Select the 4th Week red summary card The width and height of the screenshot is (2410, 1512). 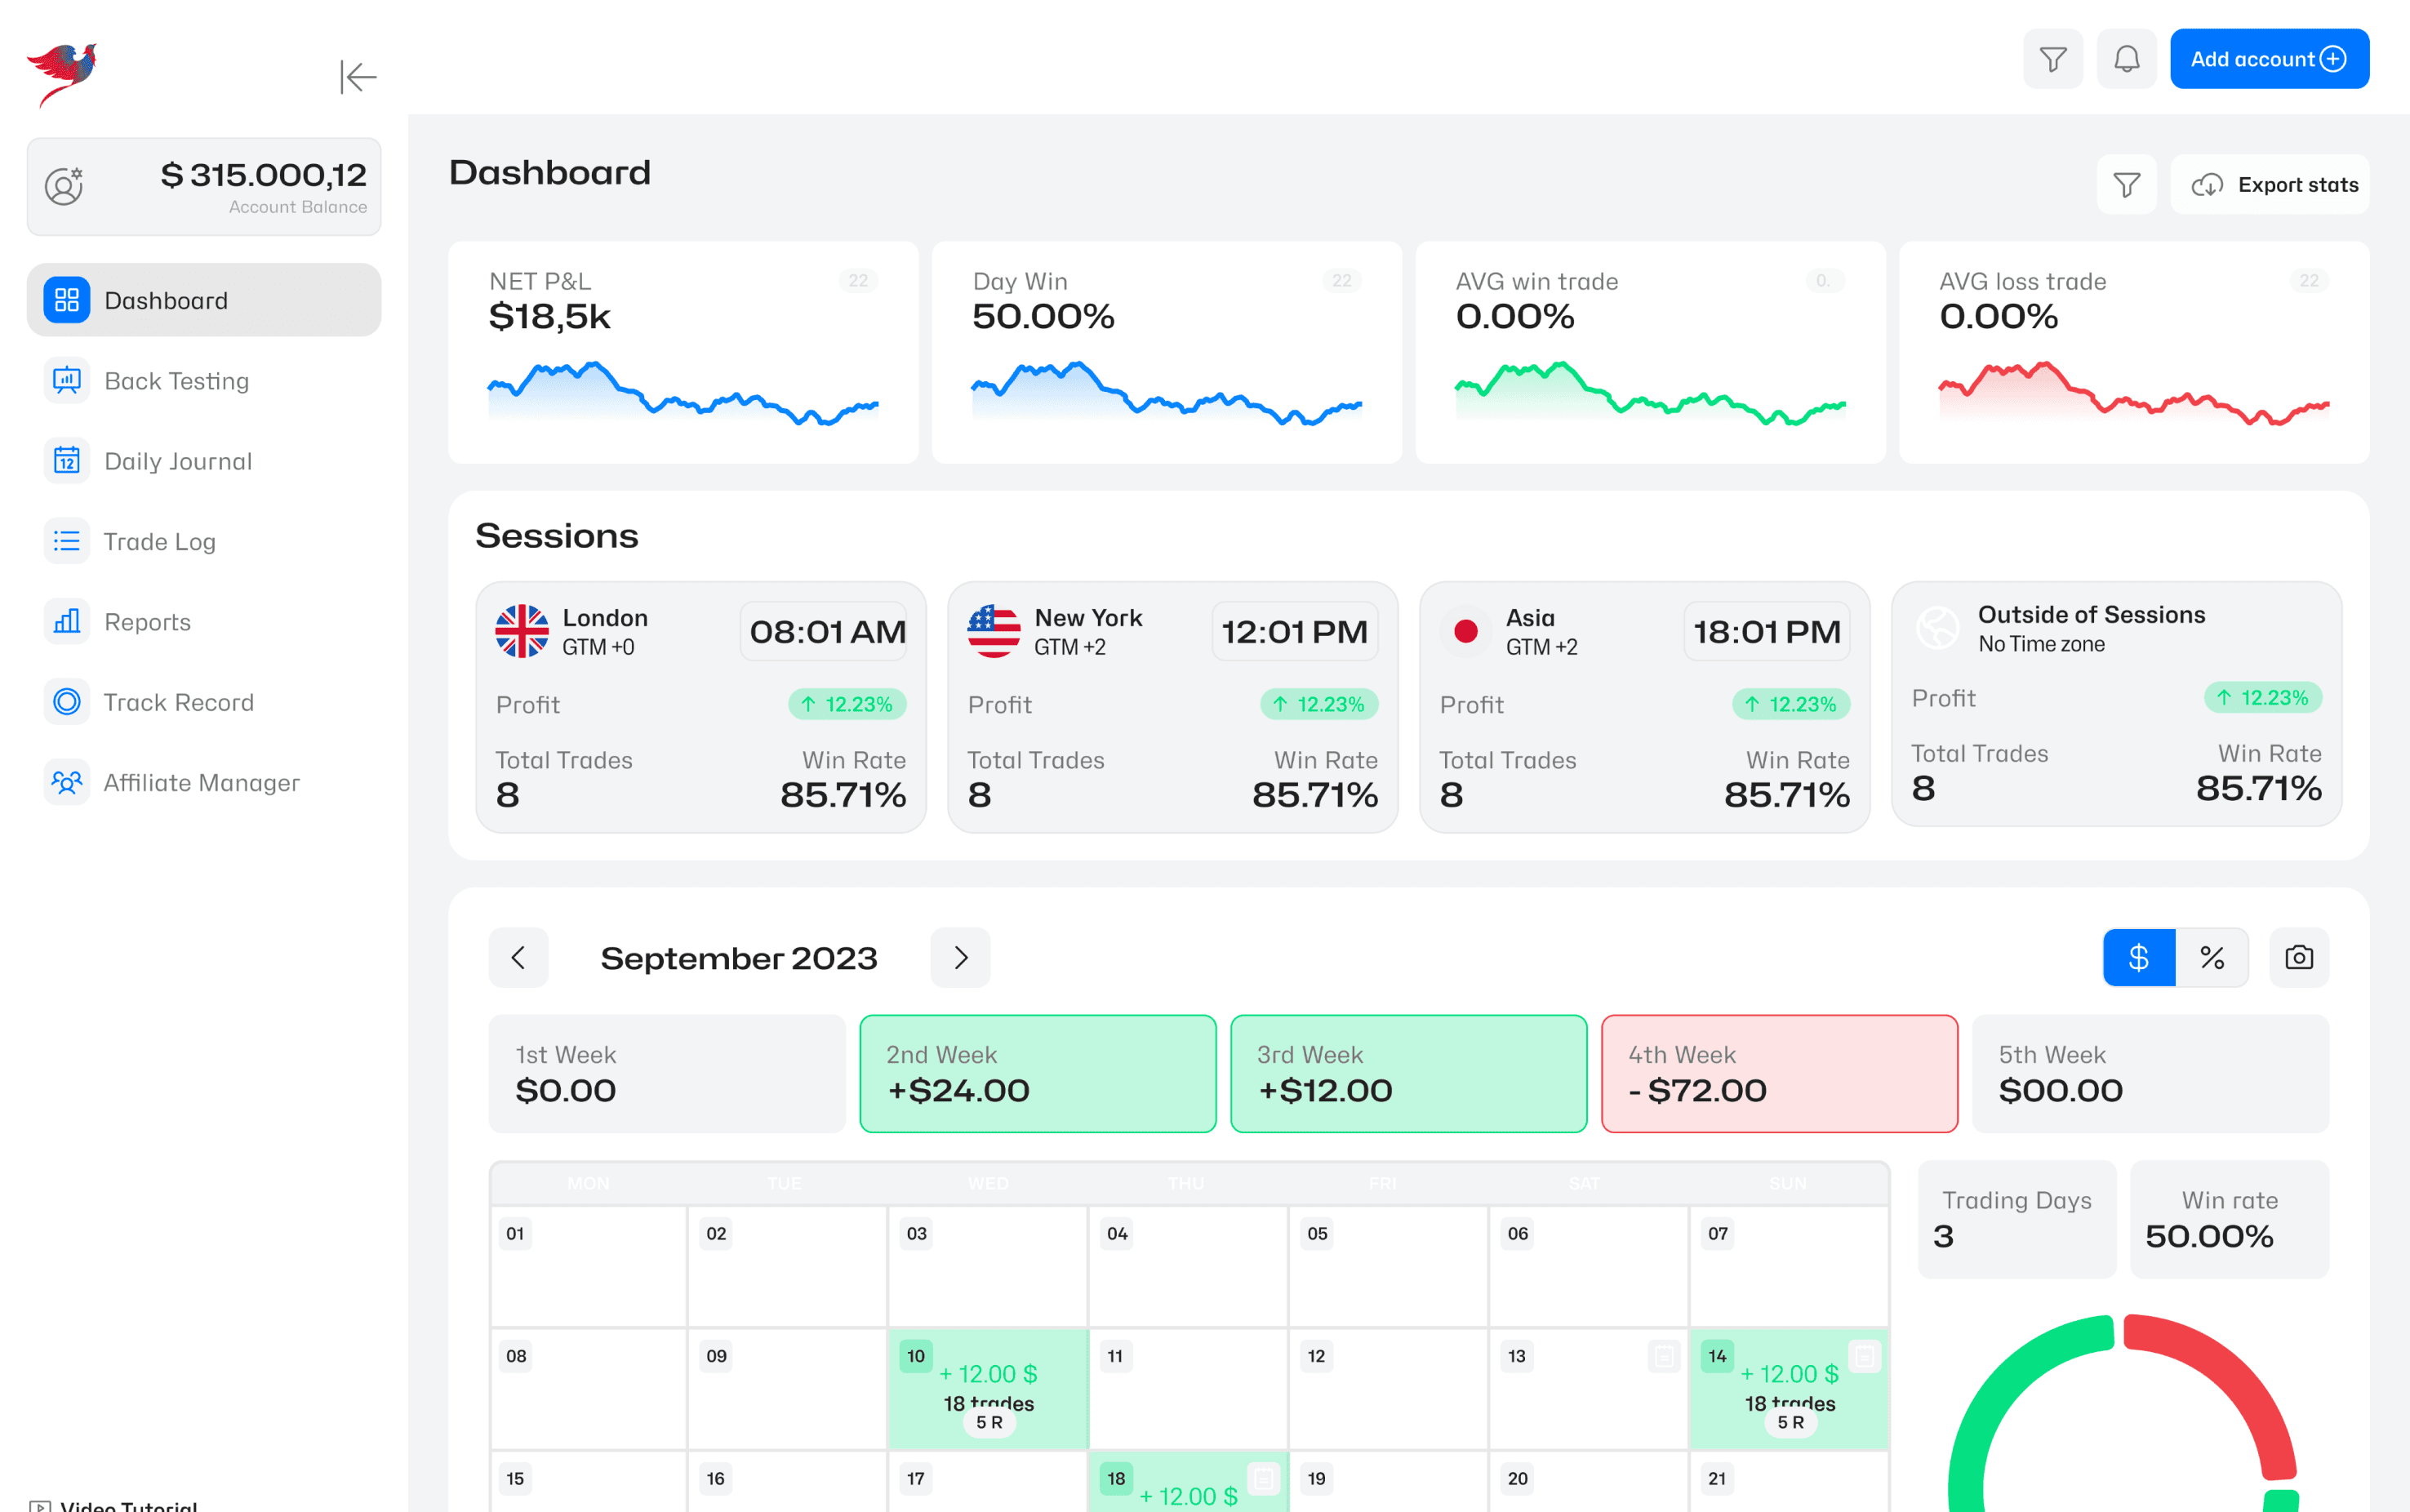pos(1779,1074)
